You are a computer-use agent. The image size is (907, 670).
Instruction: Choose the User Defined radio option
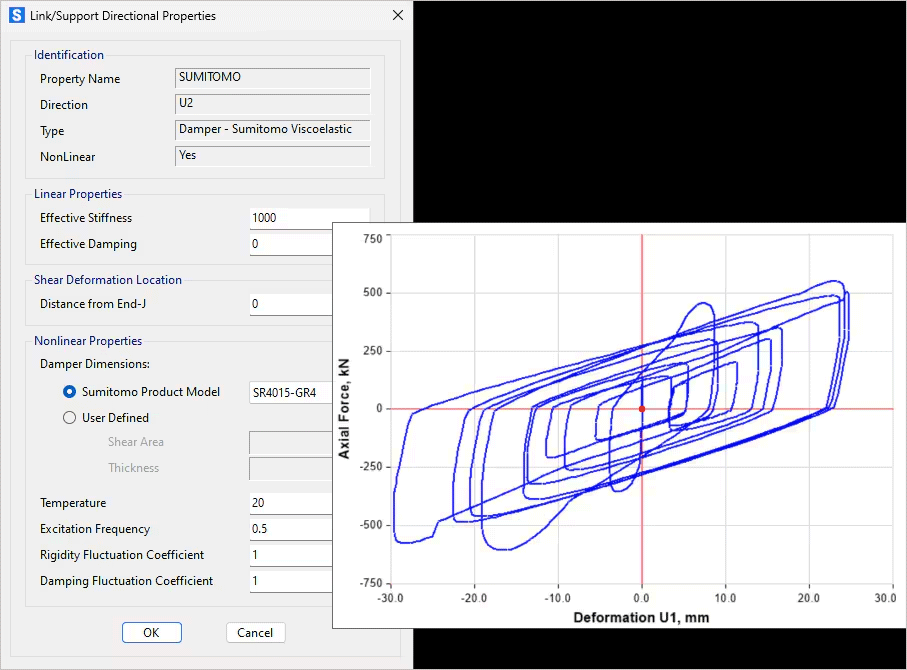pos(70,418)
